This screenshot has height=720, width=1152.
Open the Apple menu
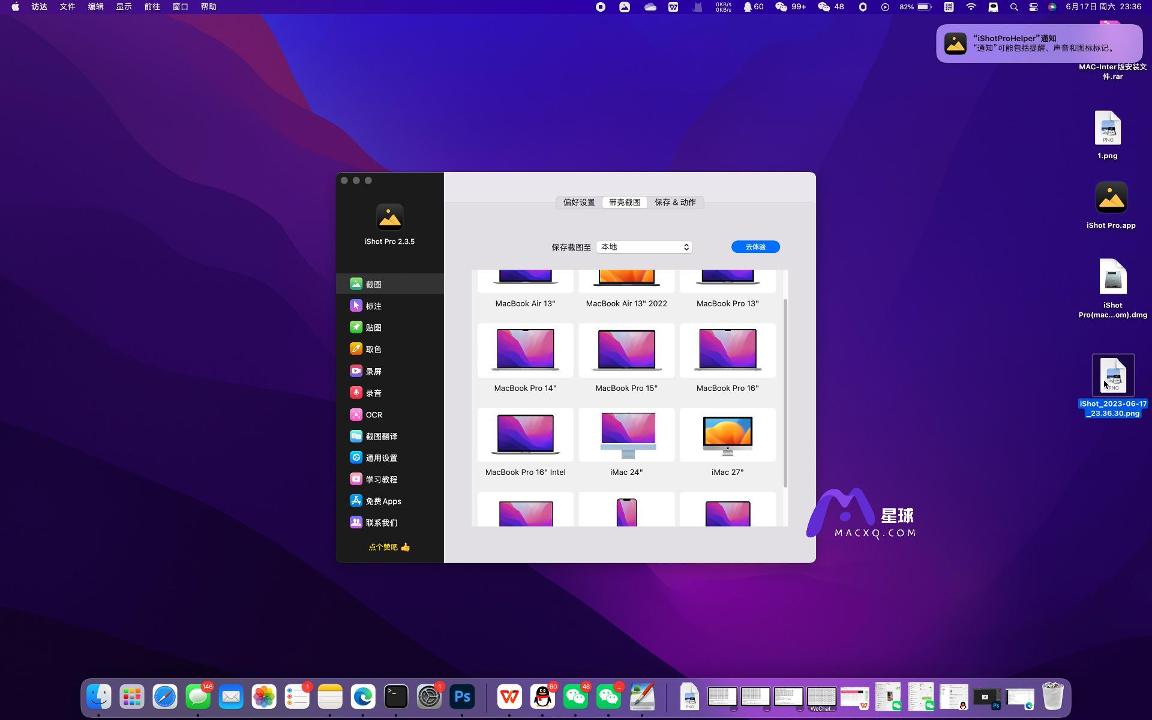coord(15,7)
